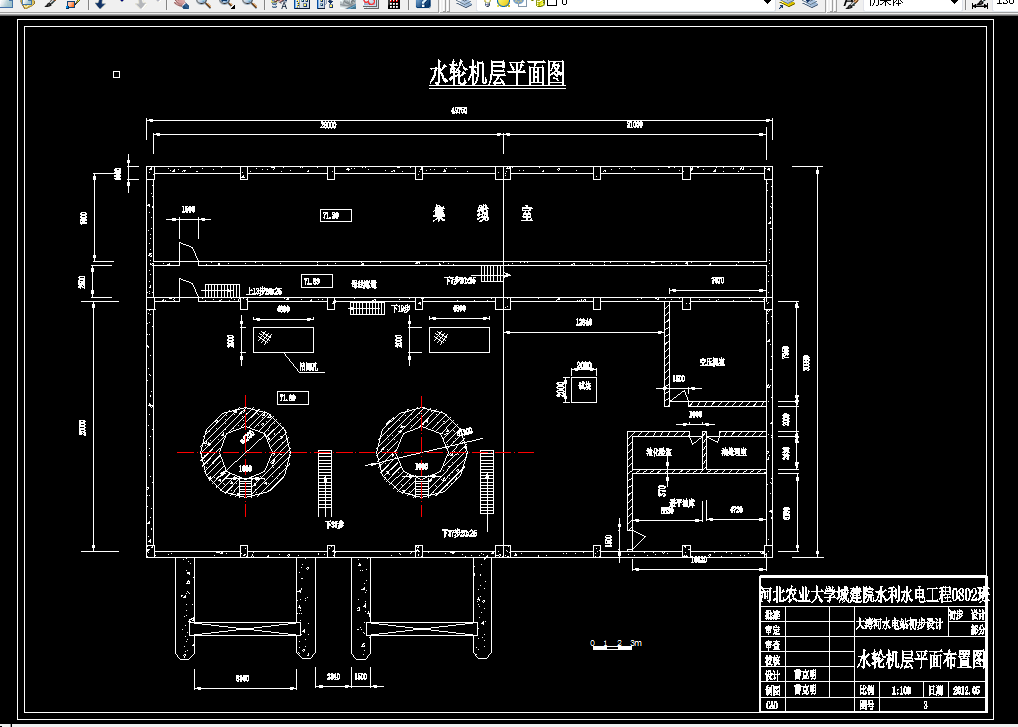Expand the 仿宋体 text style dropdown arrow
This screenshot has width=1018, height=727.
[954, 3]
